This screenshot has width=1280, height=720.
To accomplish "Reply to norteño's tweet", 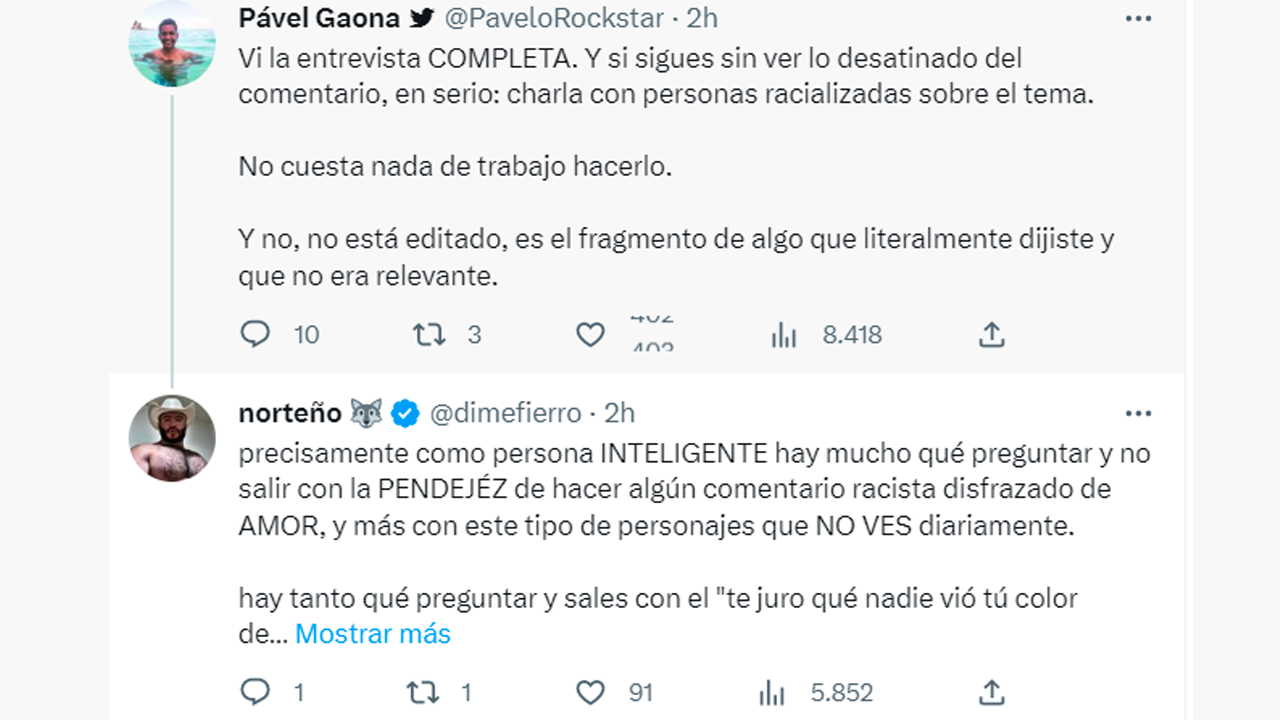I will (x=256, y=691).
